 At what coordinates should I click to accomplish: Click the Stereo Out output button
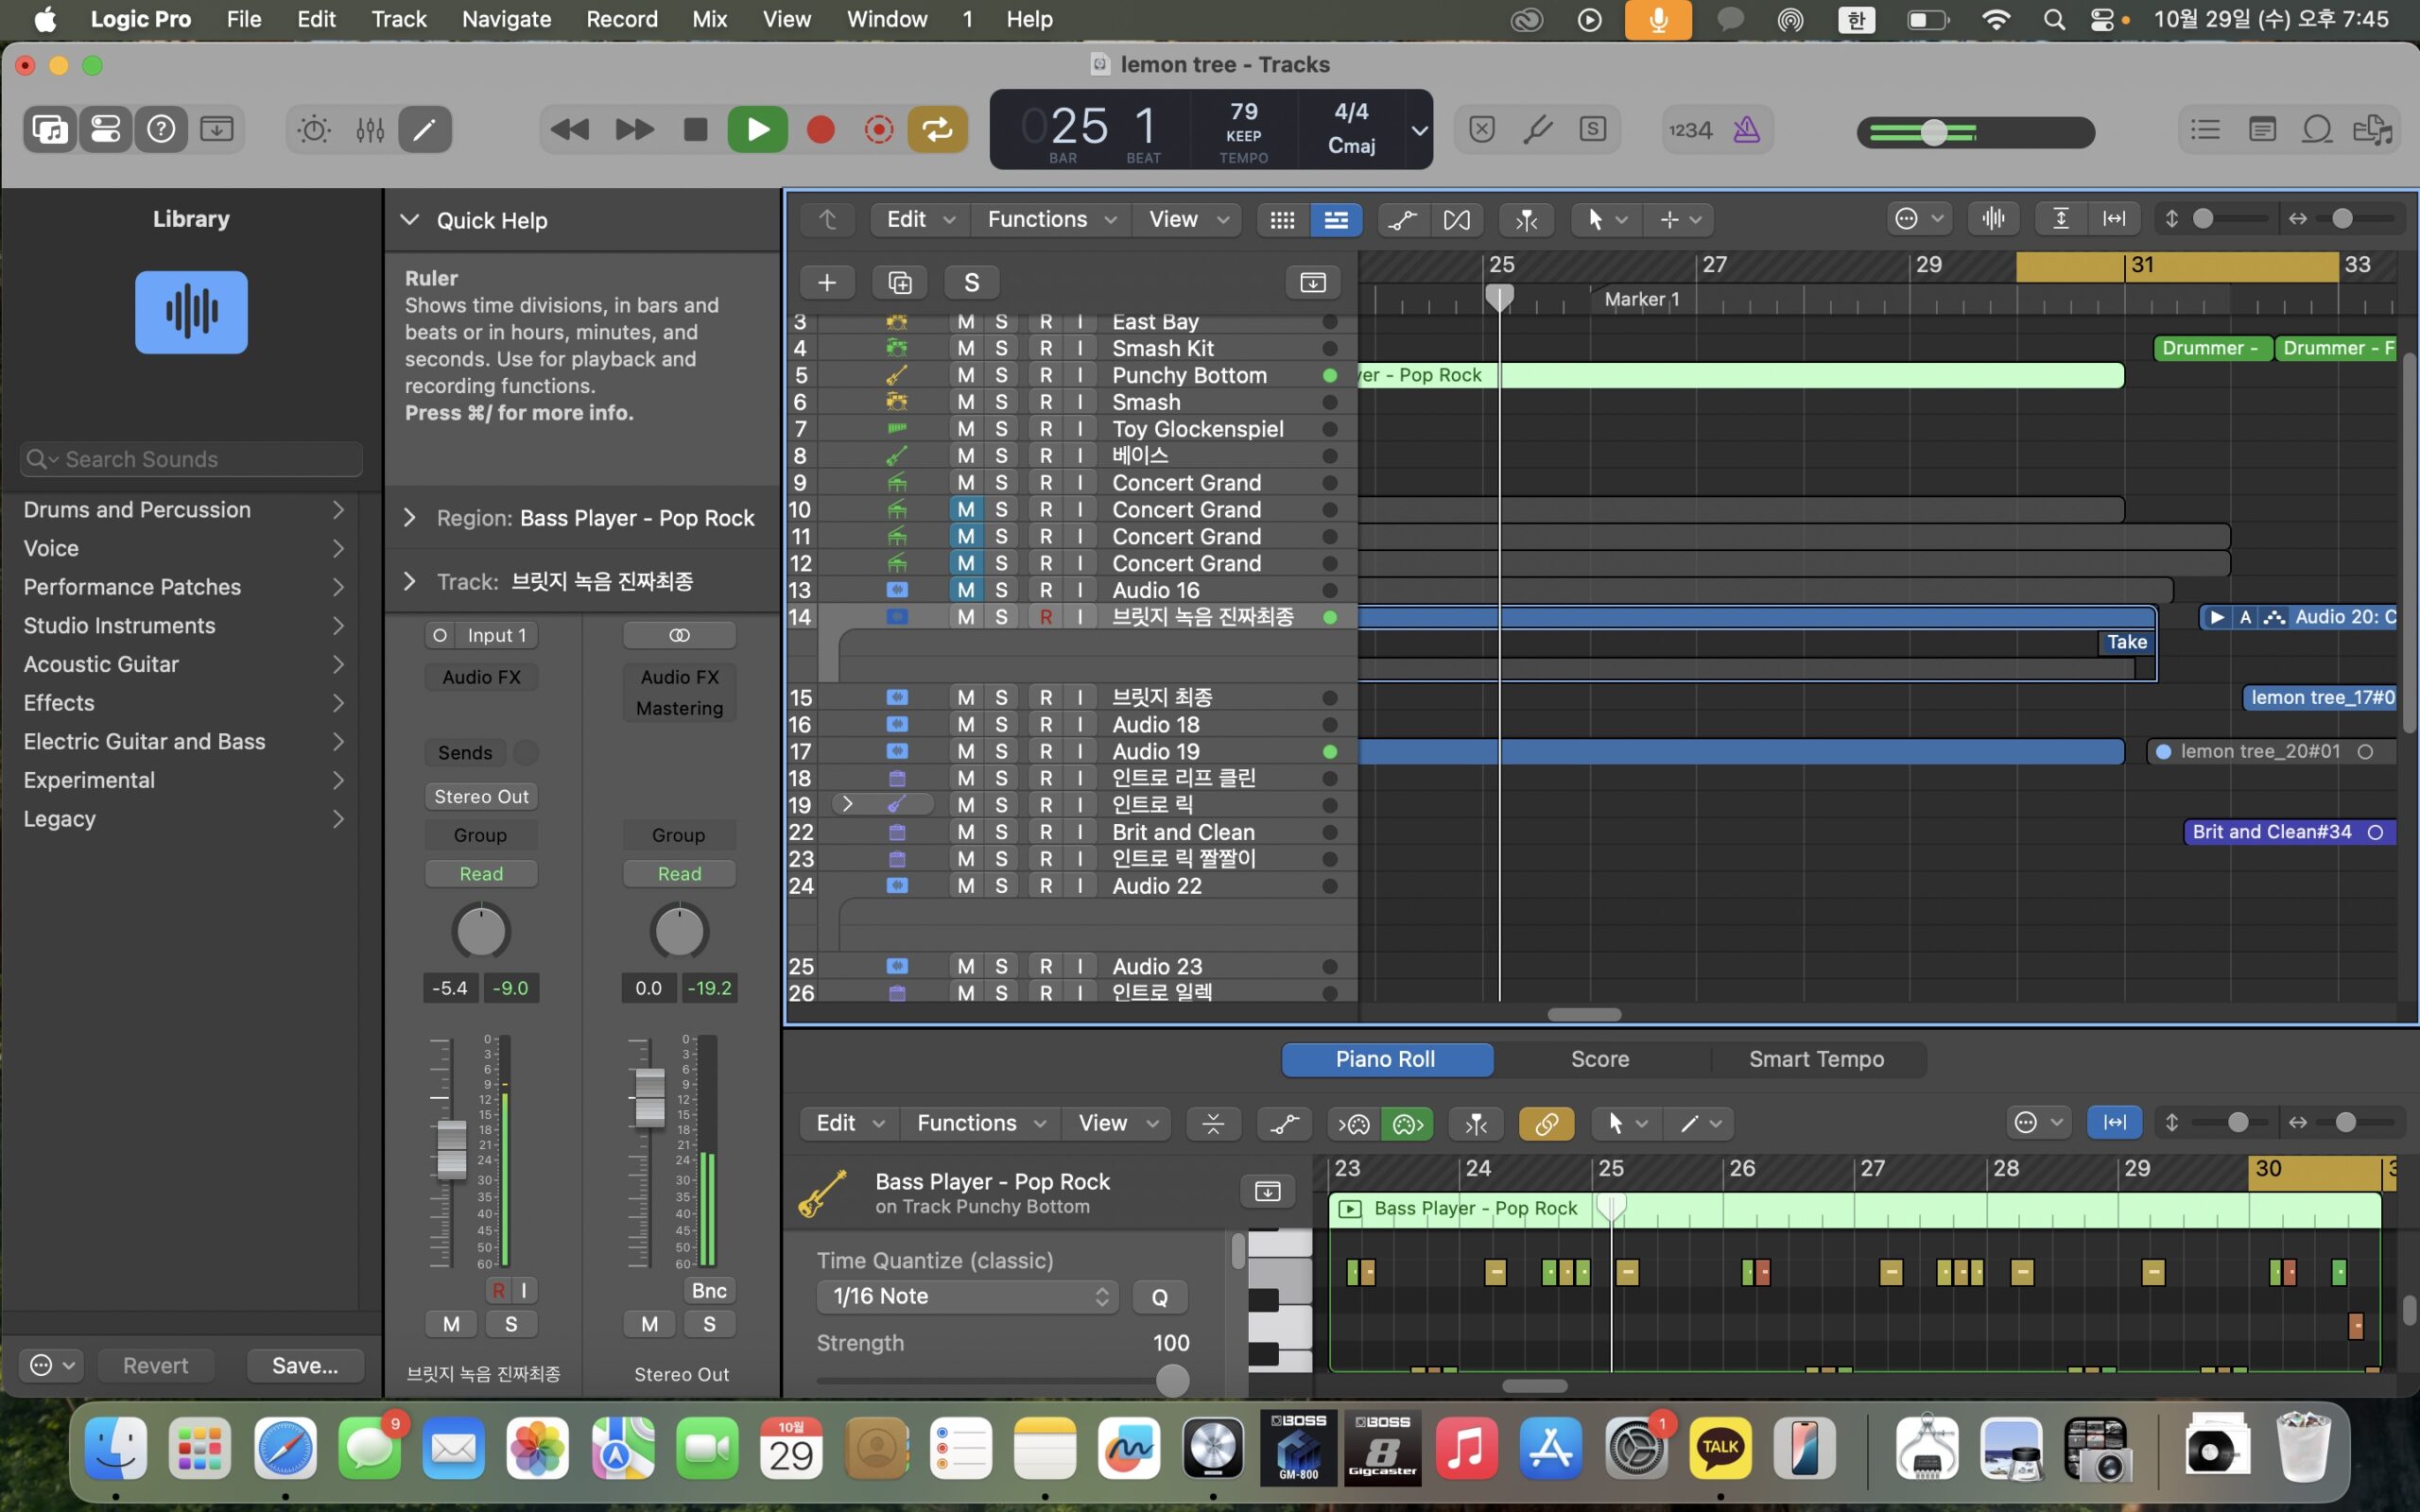pyautogui.click(x=481, y=796)
